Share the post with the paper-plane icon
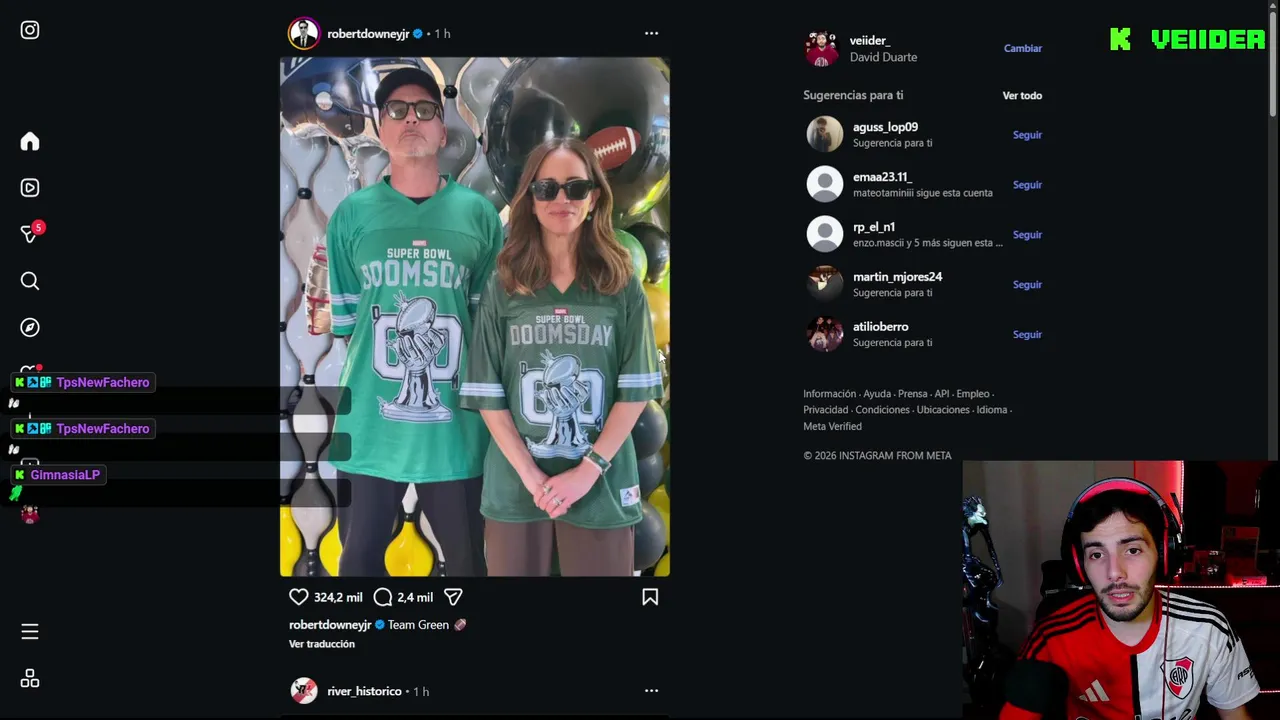This screenshot has height=720, width=1280. [453, 597]
